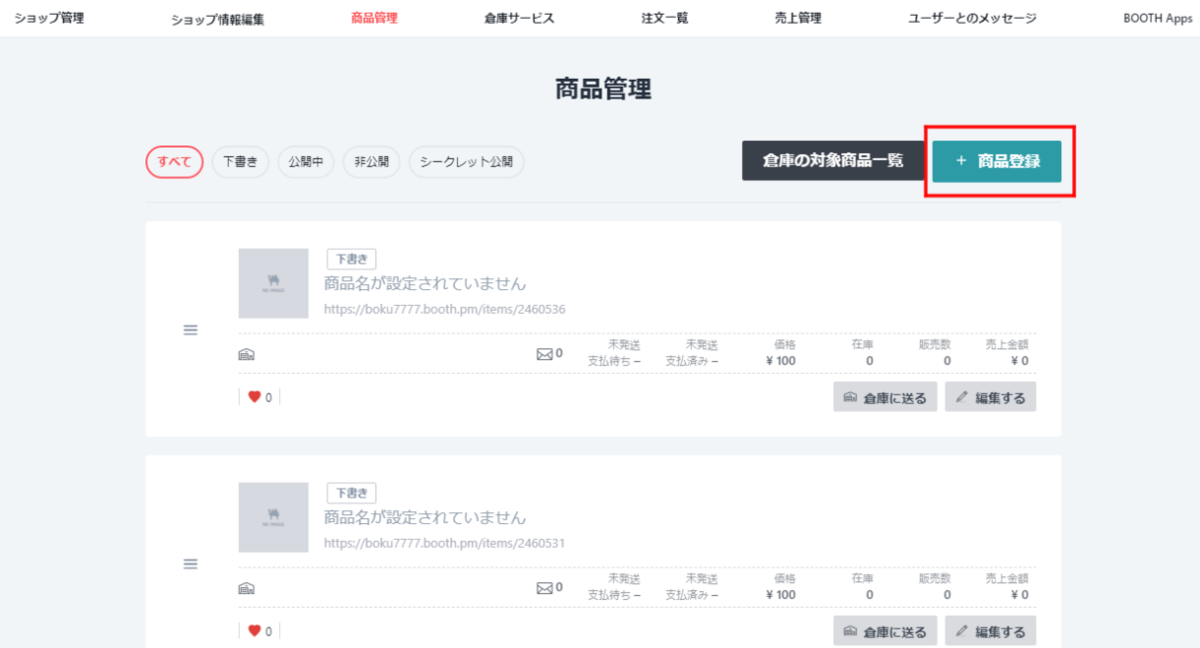Navigate to the 注文一覧 menu item
1200x648 pixels.
pos(664,17)
